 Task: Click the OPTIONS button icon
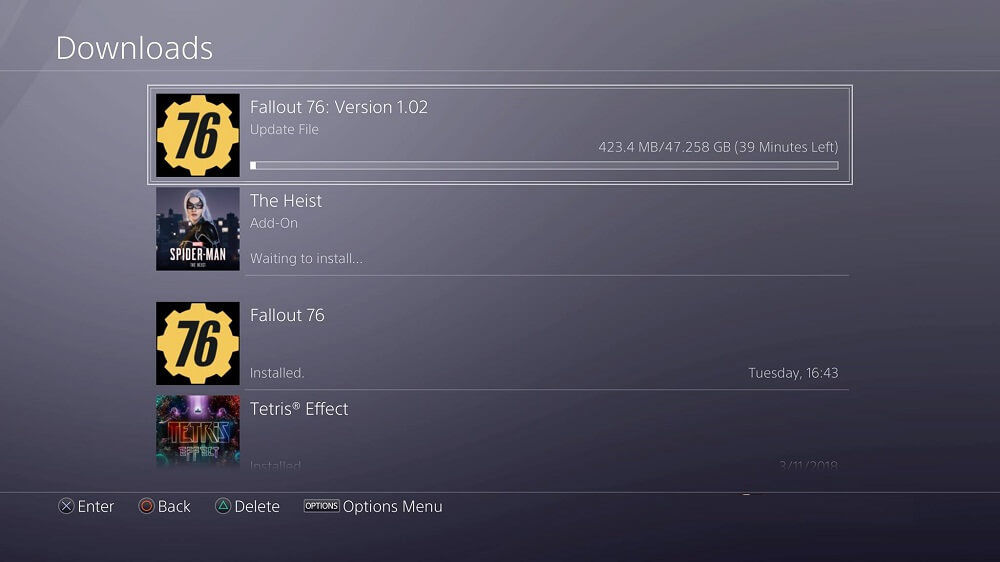point(321,506)
